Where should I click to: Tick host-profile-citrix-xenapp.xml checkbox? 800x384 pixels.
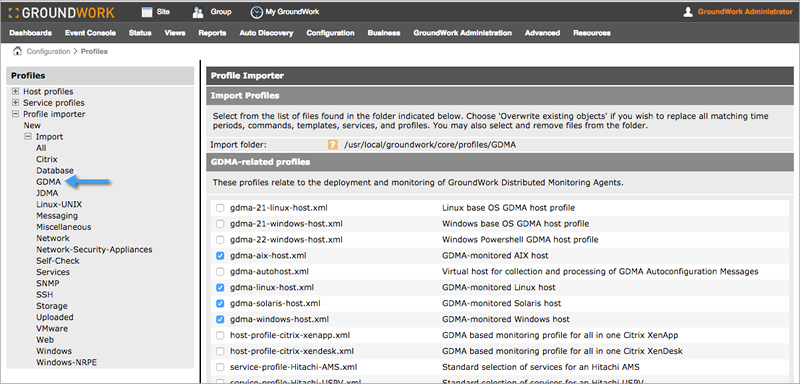(x=220, y=336)
